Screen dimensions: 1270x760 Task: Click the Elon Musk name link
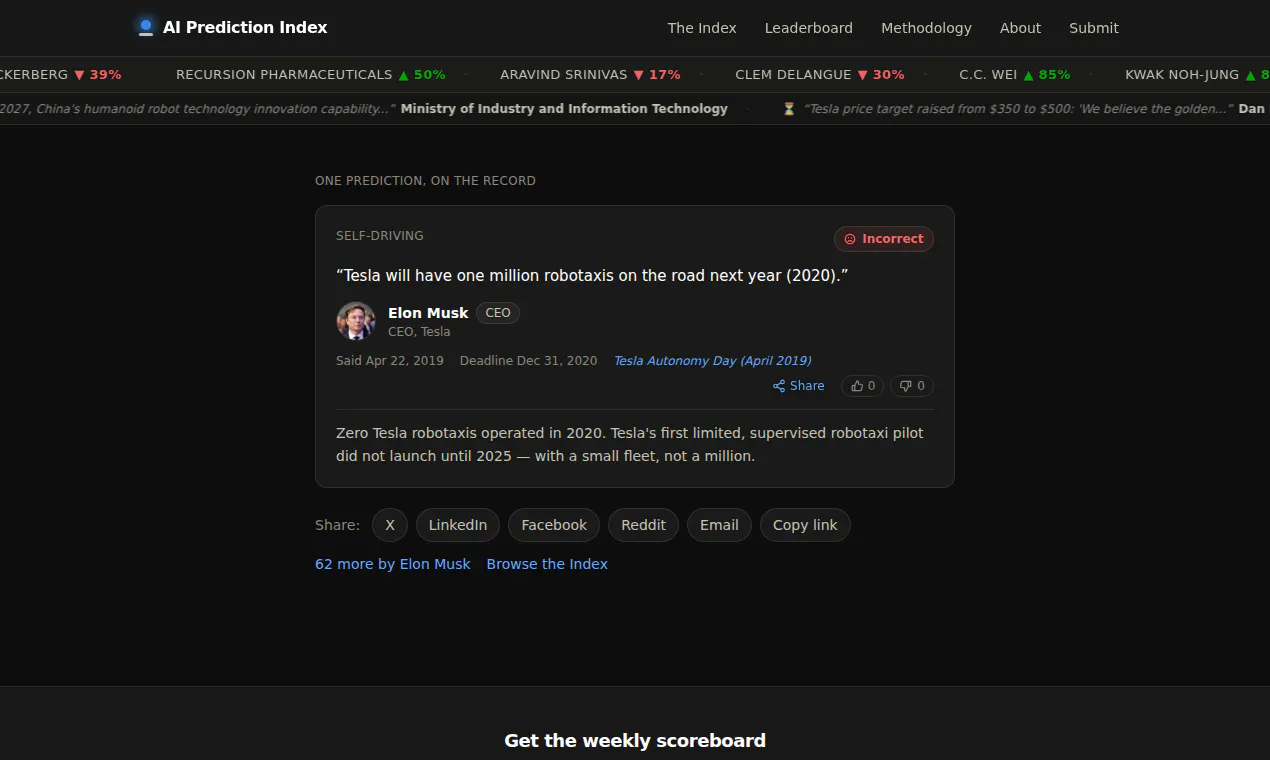(x=428, y=313)
